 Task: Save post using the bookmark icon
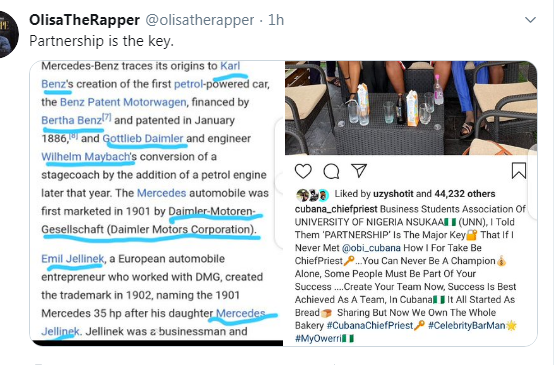pos(519,170)
